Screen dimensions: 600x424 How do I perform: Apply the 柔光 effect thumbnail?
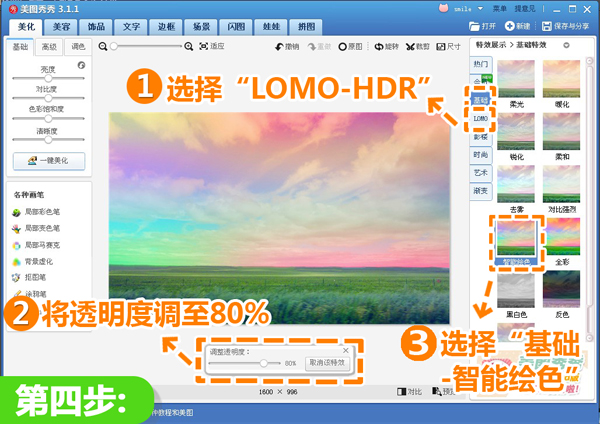[x=516, y=79]
